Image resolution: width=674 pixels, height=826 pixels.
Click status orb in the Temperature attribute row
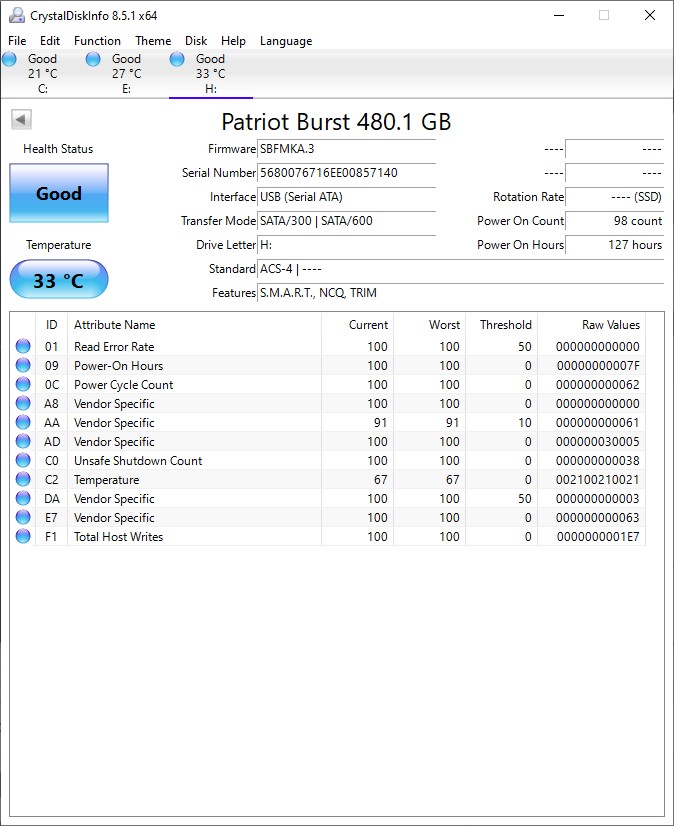(23, 480)
